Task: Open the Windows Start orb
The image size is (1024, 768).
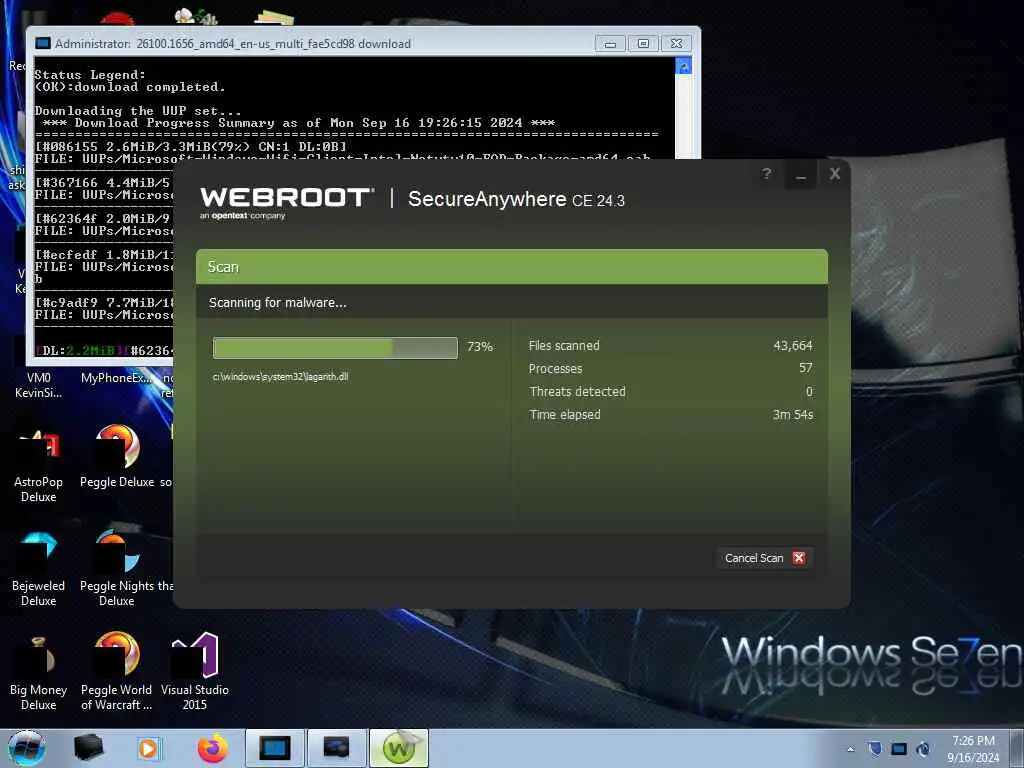Action: [27, 748]
